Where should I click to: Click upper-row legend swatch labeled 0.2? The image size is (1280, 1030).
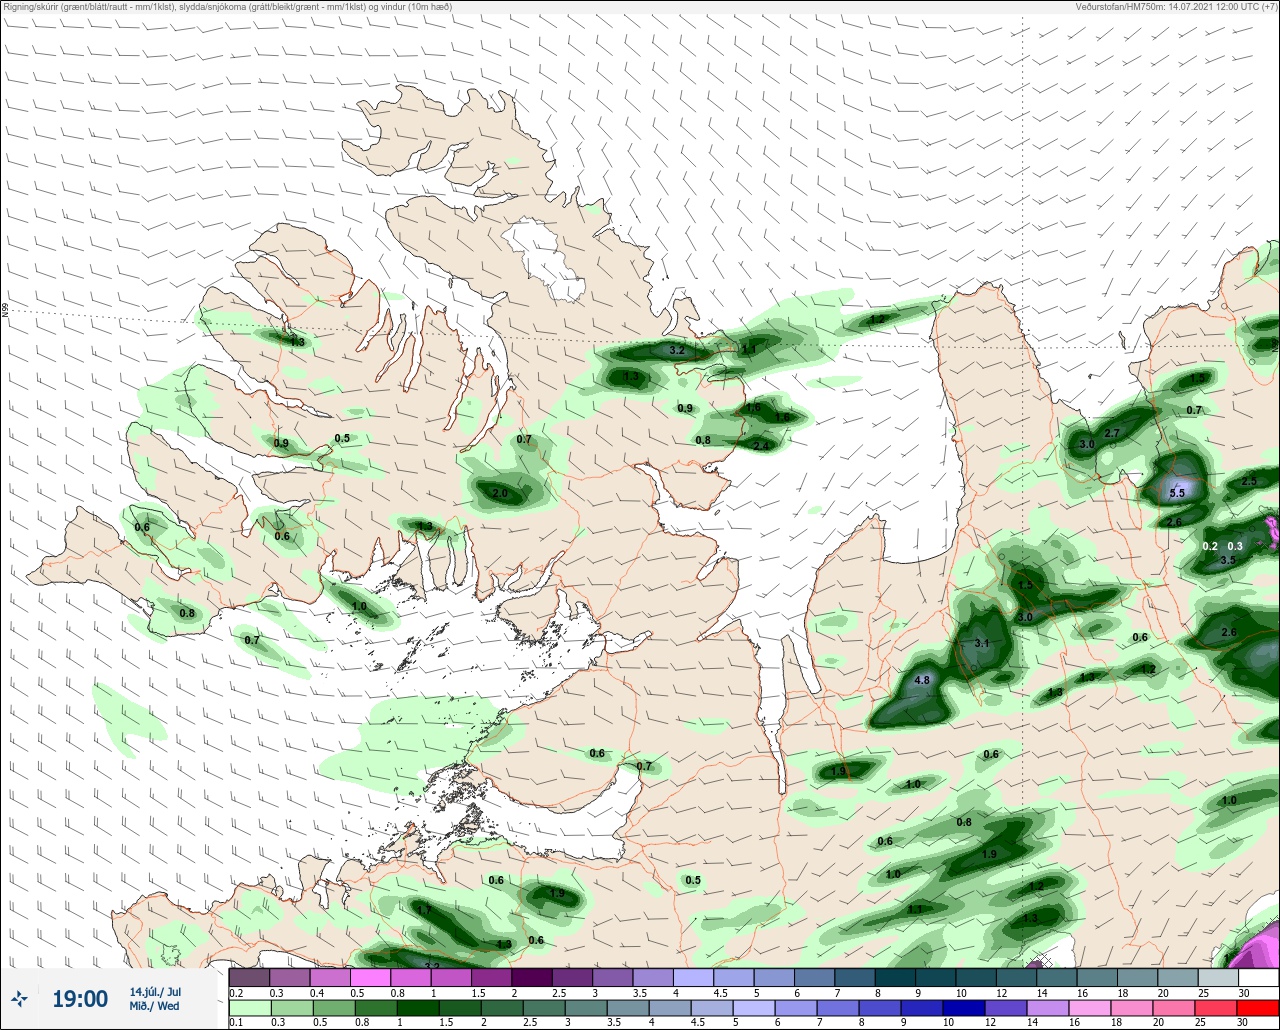(x=249, y=977)
